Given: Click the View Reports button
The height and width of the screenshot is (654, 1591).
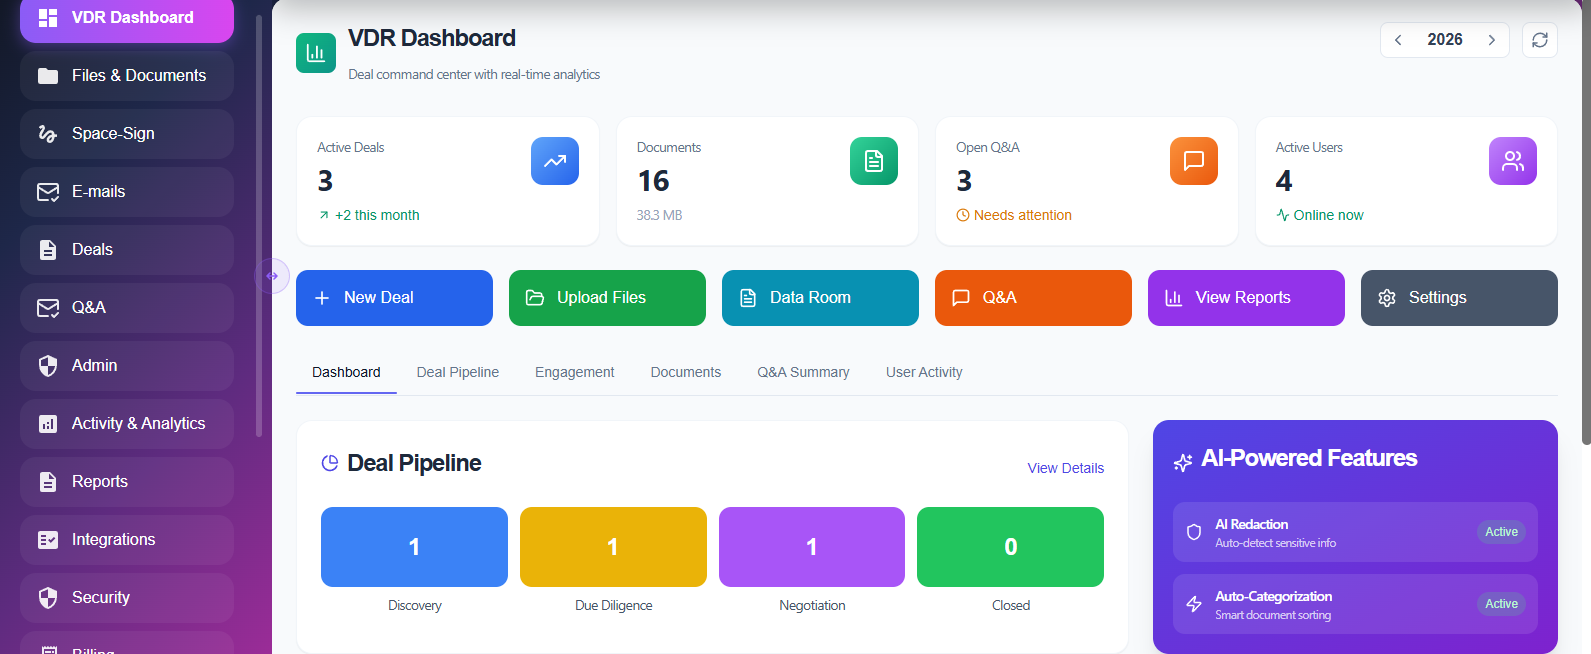Looking at the screenshot, I should point(1246,298).
